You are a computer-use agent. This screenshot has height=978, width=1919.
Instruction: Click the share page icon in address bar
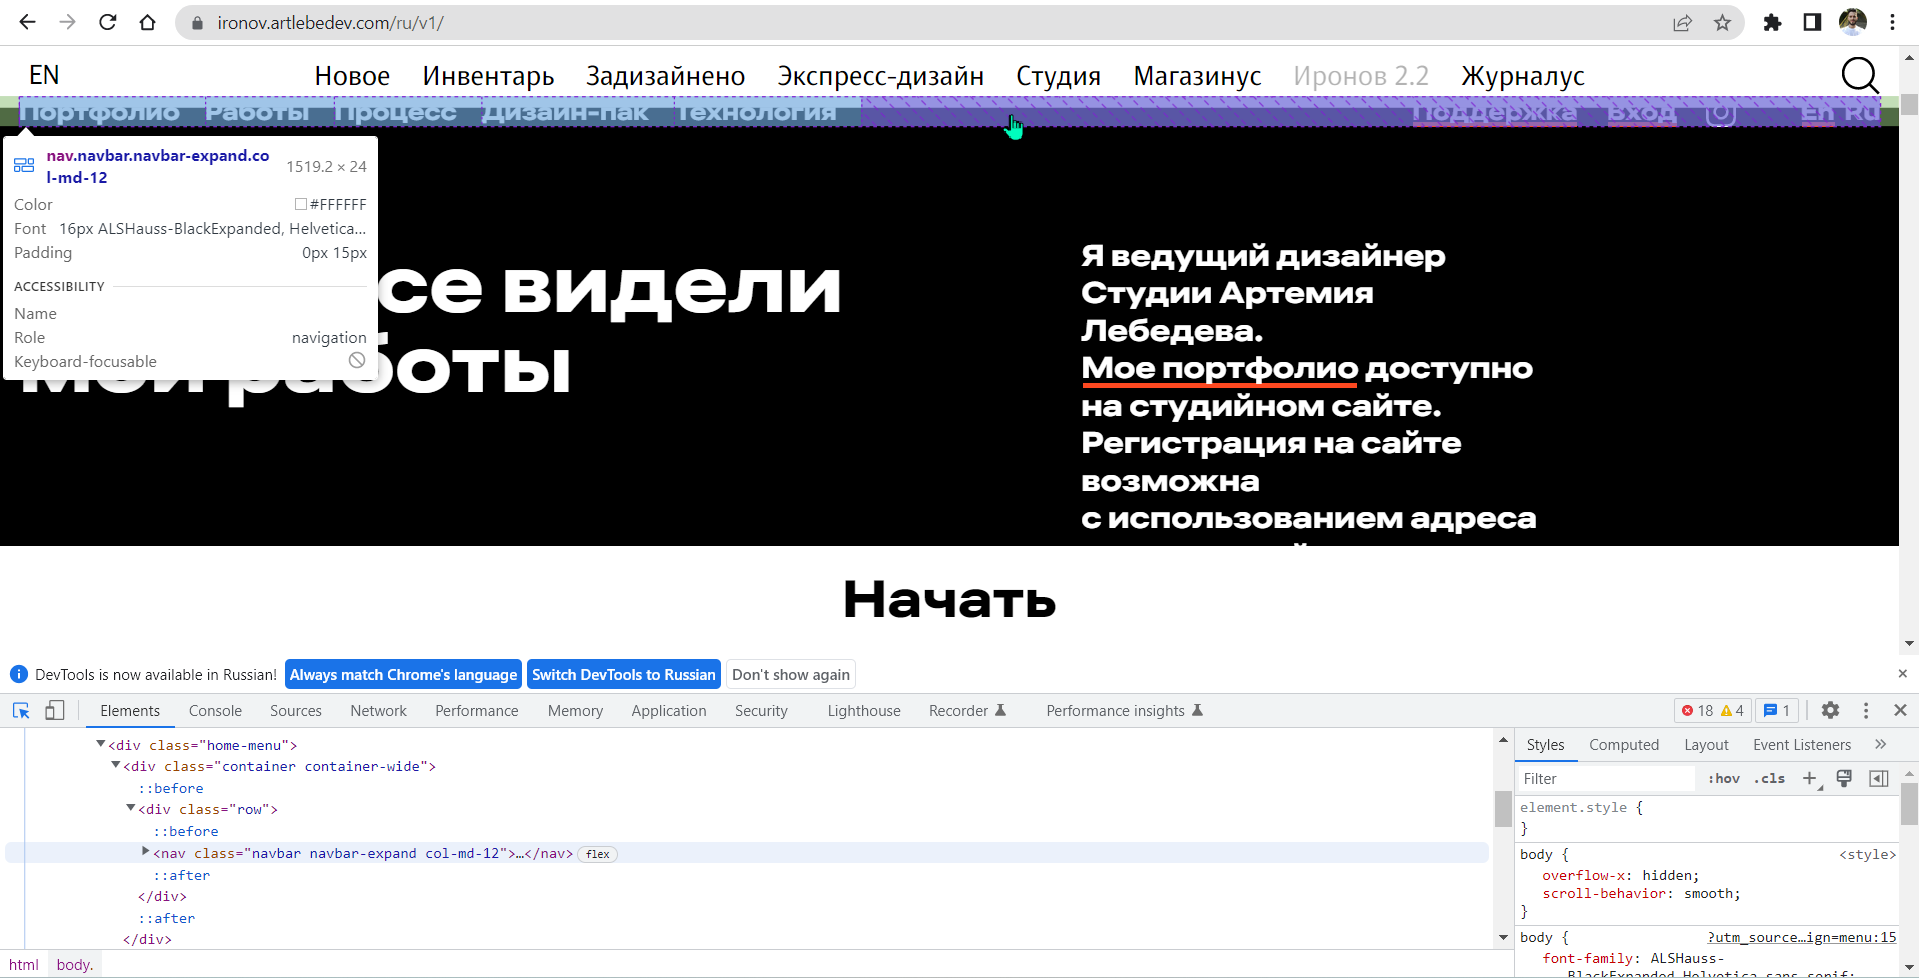pos(1682,22)
